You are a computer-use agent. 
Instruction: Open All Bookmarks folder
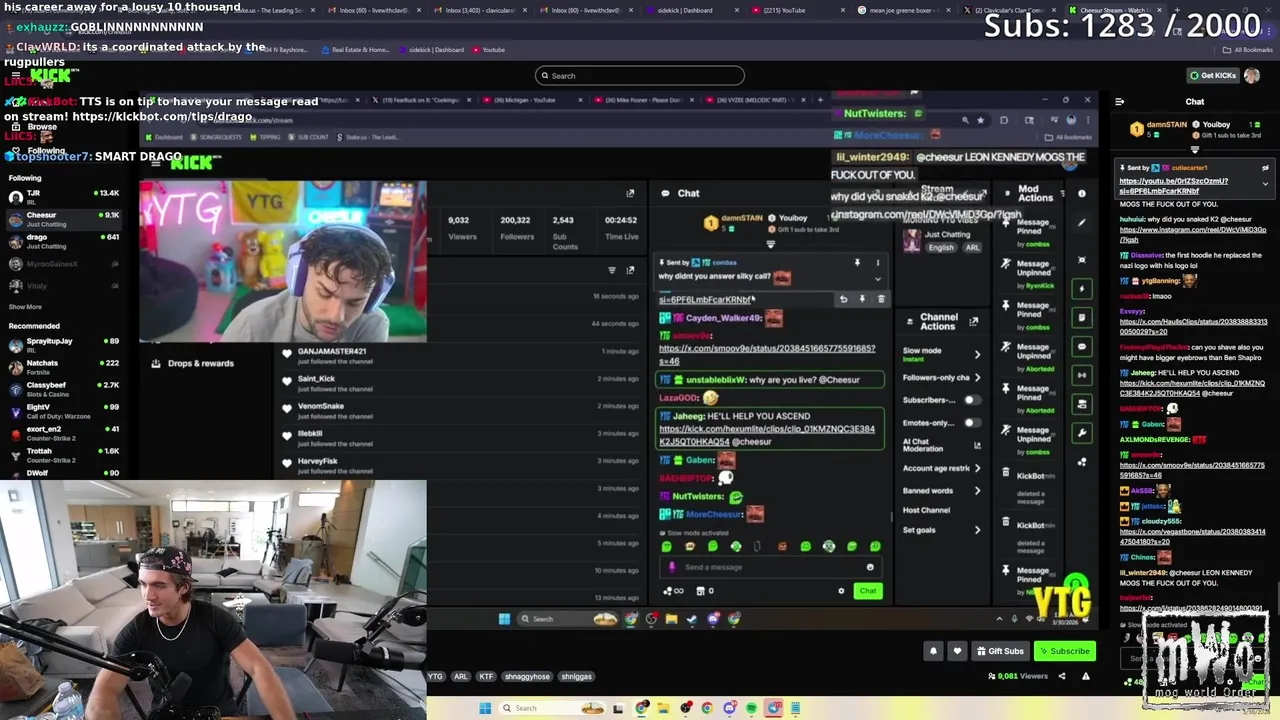coord(1248,49)
